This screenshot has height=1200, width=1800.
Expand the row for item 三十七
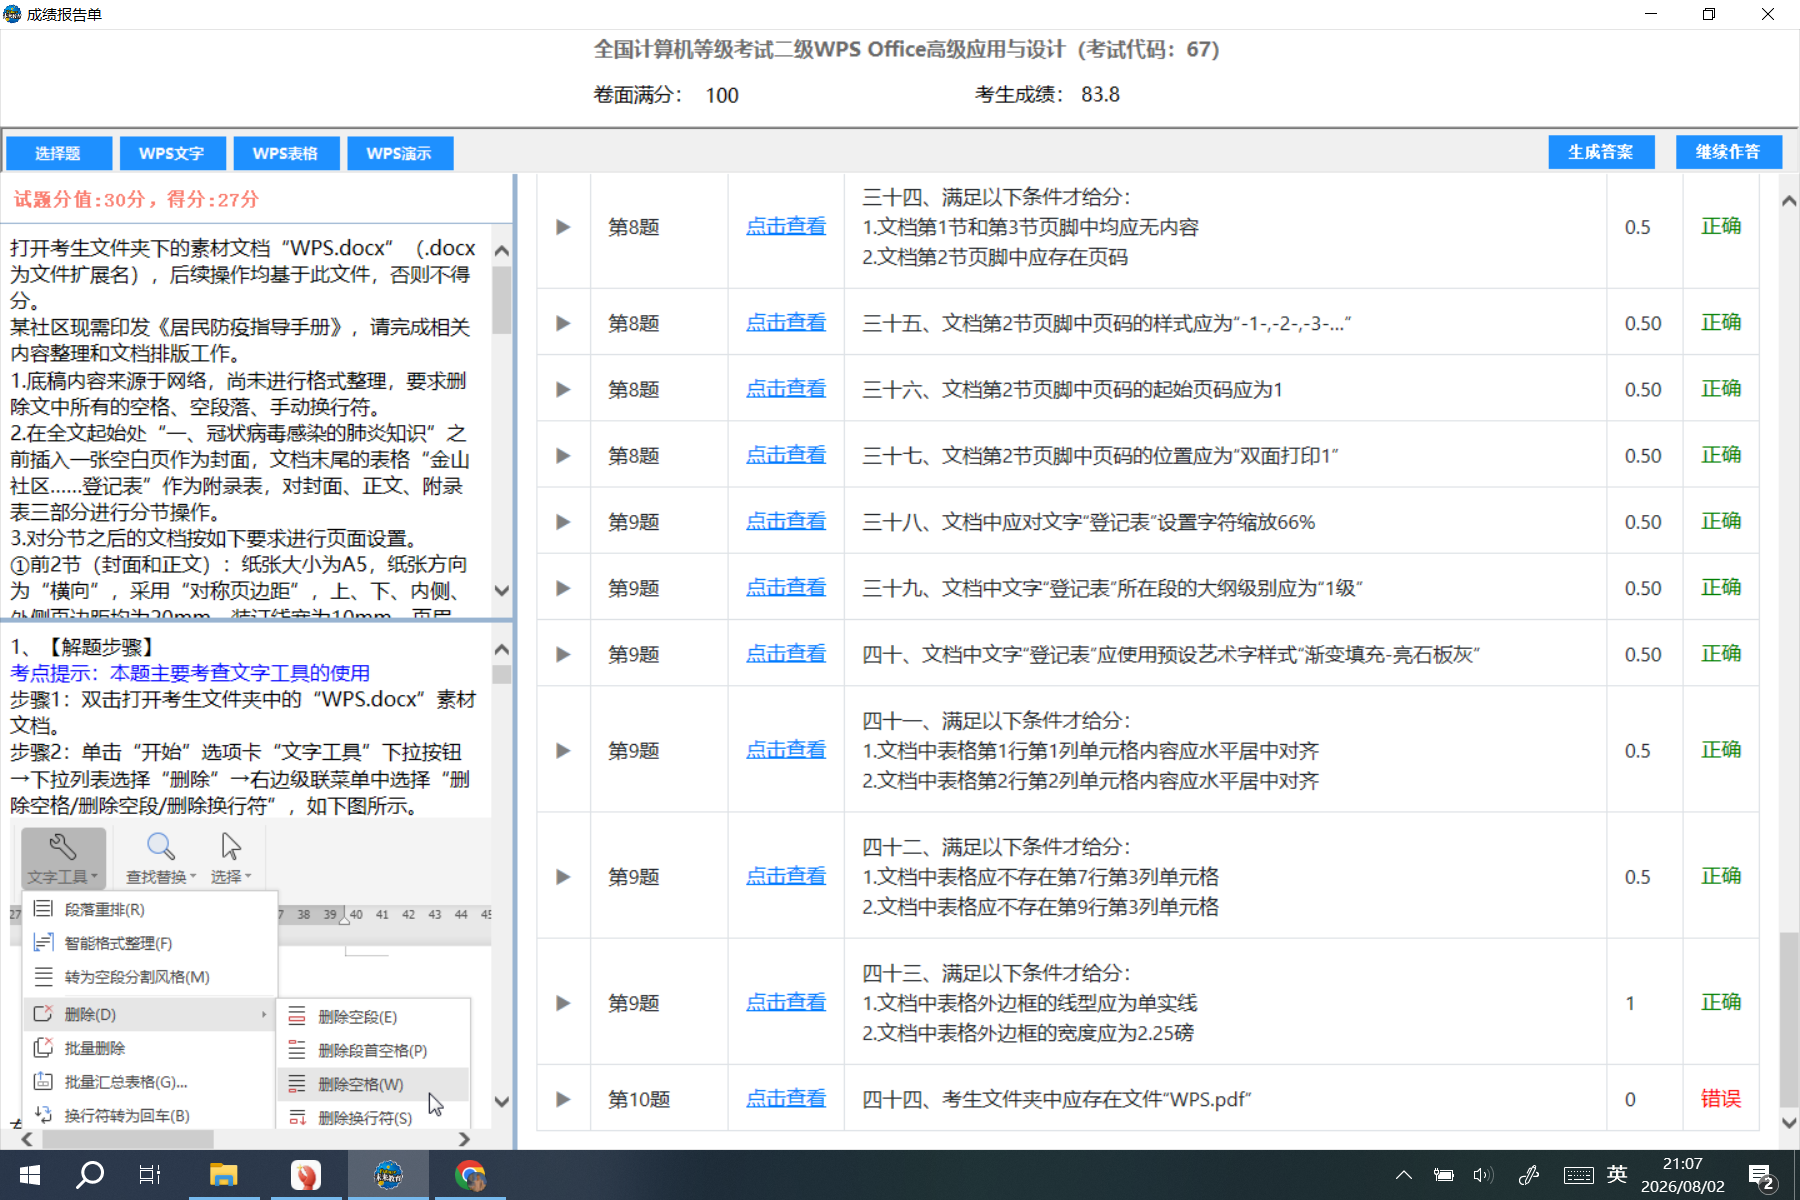[x=563, y=455]
